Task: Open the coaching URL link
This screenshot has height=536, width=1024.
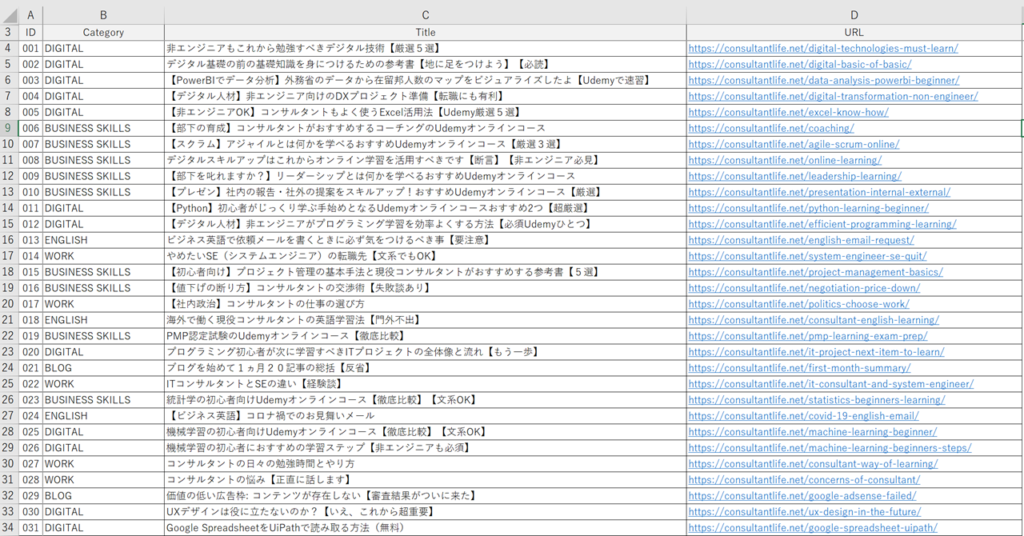Action: coord(771,128)
